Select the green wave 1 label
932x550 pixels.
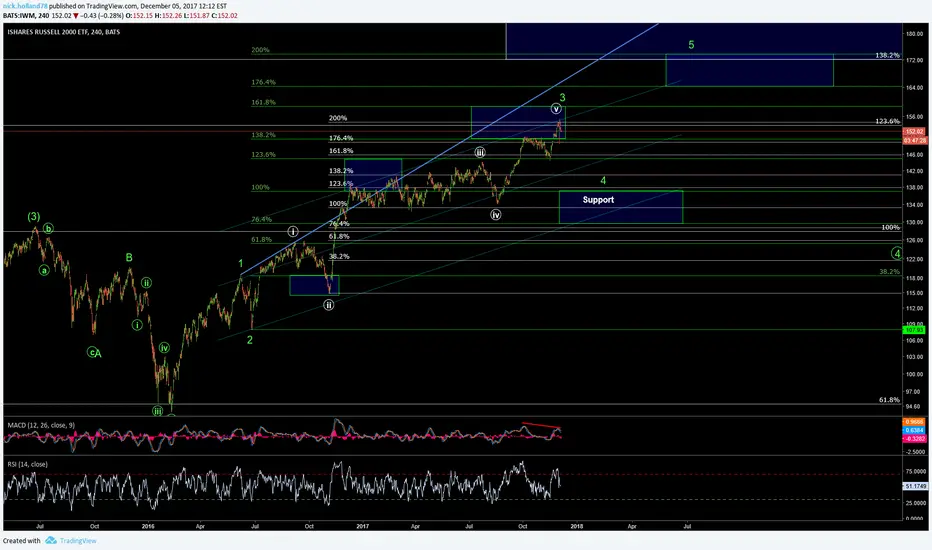coord(241,263)
